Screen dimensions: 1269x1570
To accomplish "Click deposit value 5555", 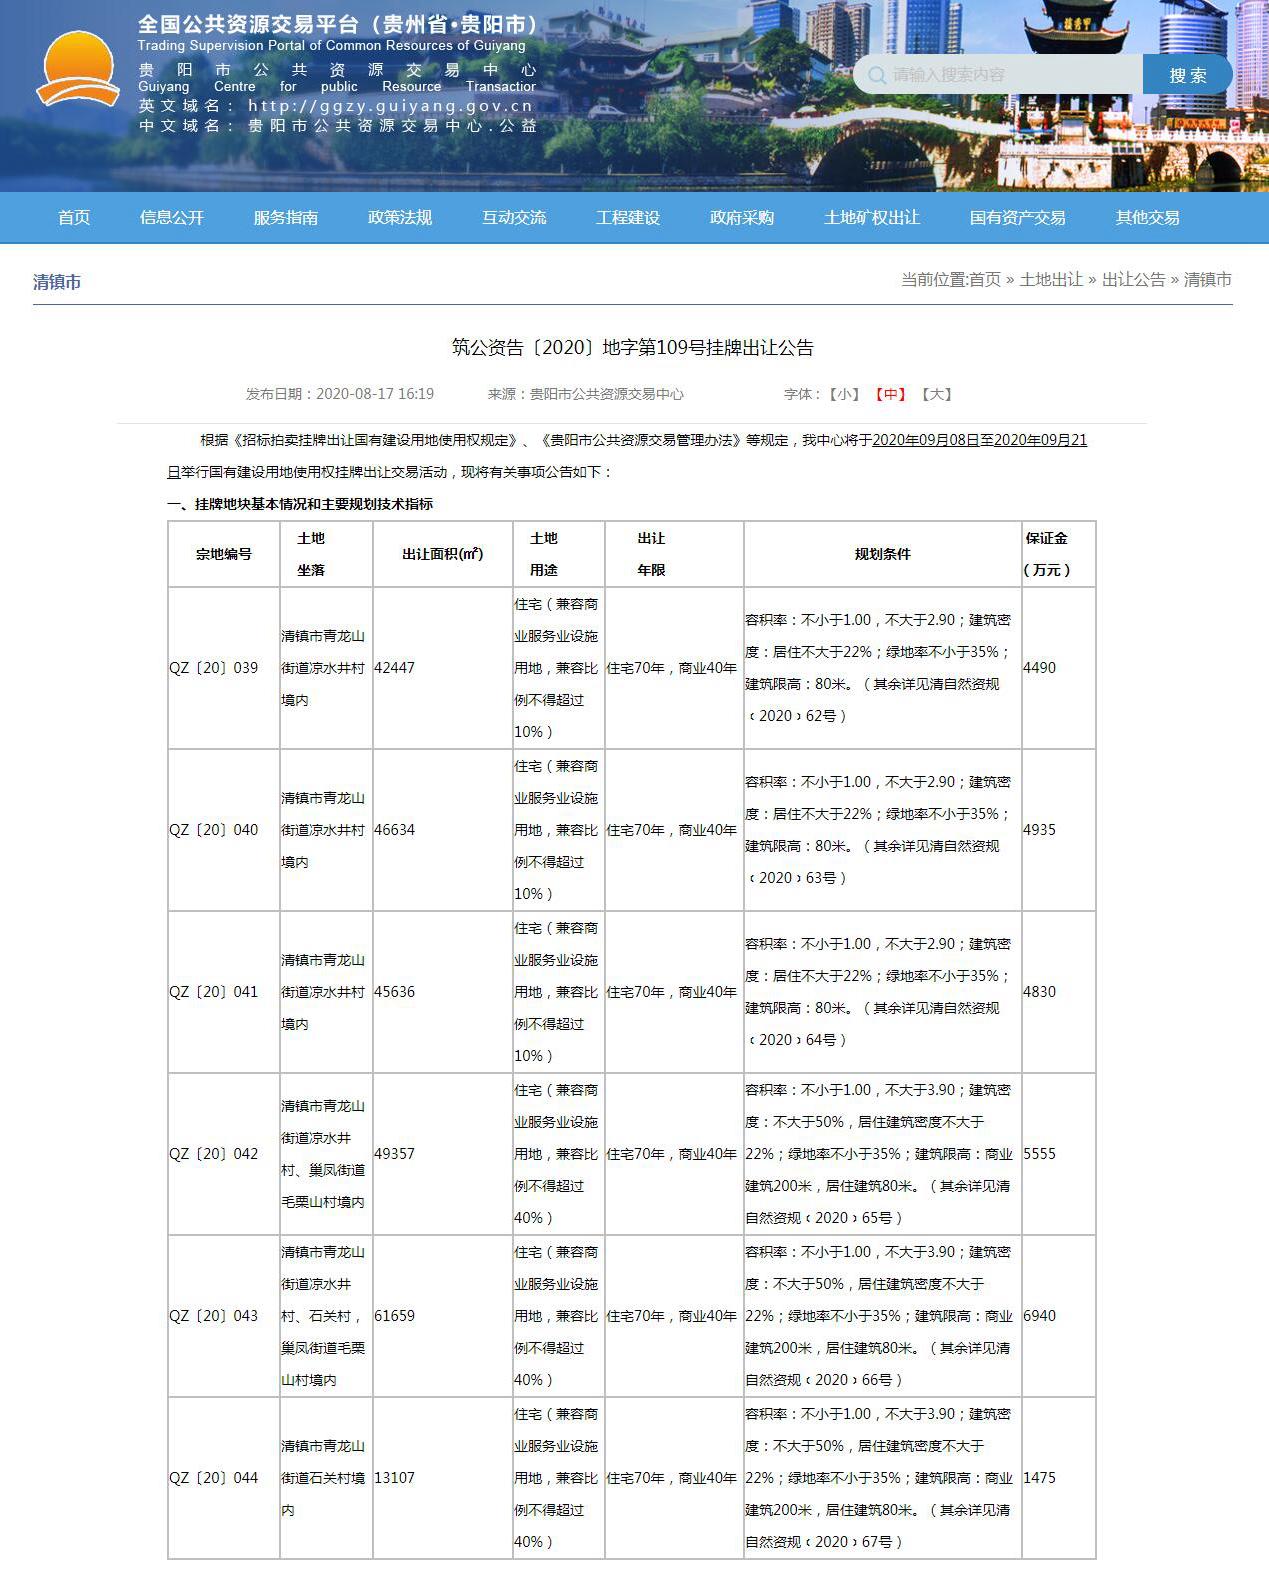I will [1040, 1154].
